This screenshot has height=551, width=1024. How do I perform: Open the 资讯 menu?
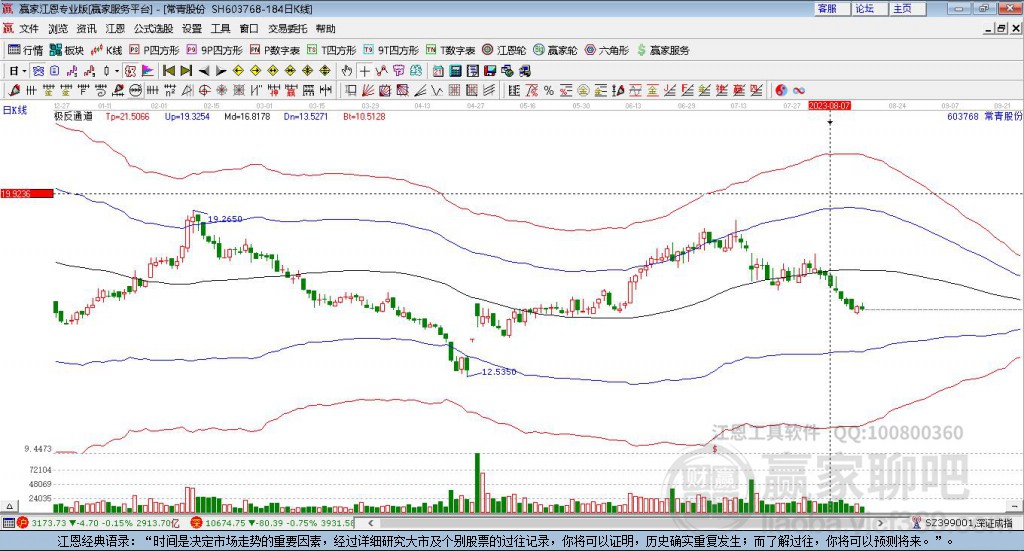[86, 29]
